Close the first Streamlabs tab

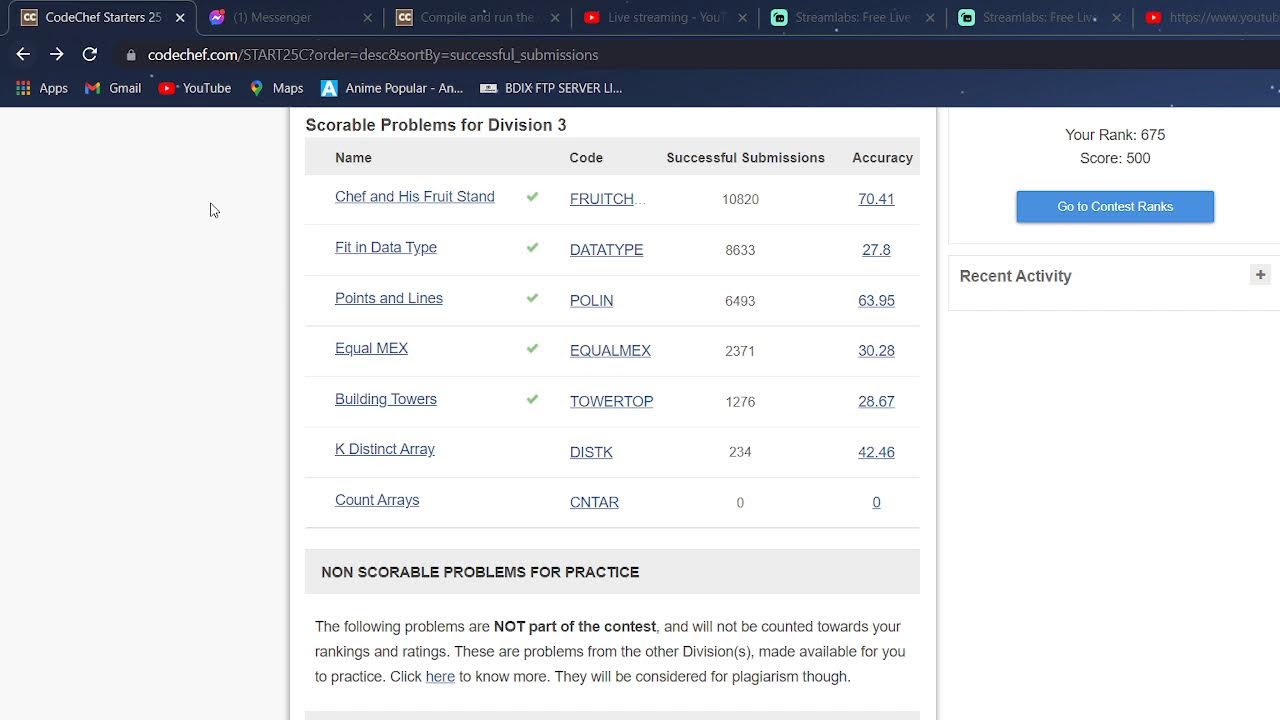tap(929, 18)
